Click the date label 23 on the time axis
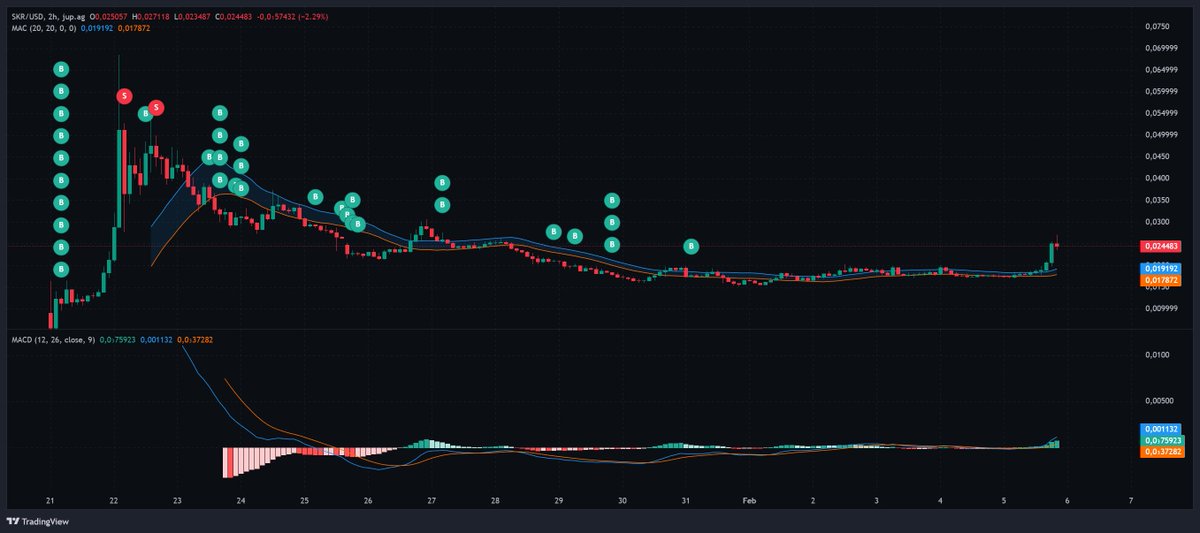 pyautogui.click(x=177, y=499)
